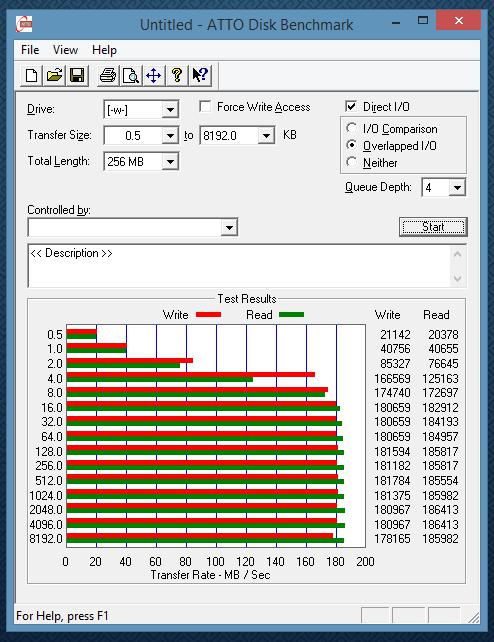This screenshot has width=494, height=642.
Task: Click the write value 166569
Action: click(392, 378)
